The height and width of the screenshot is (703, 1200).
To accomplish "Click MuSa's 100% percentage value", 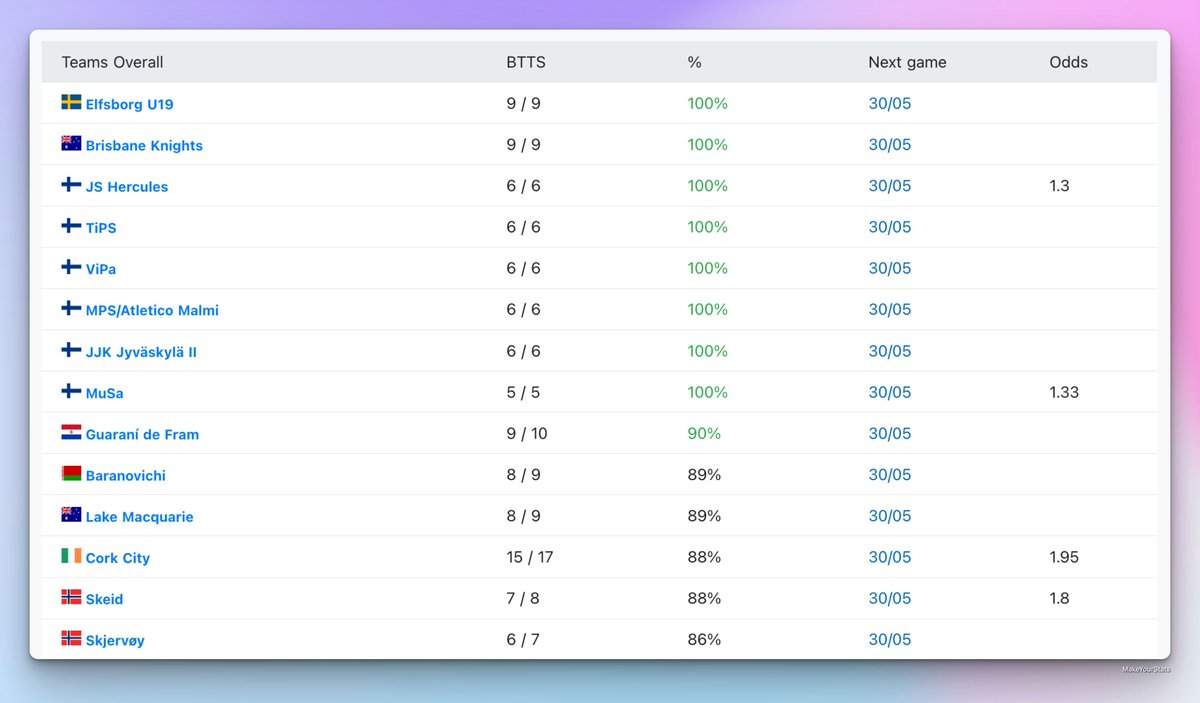I will tap(707, 392).
